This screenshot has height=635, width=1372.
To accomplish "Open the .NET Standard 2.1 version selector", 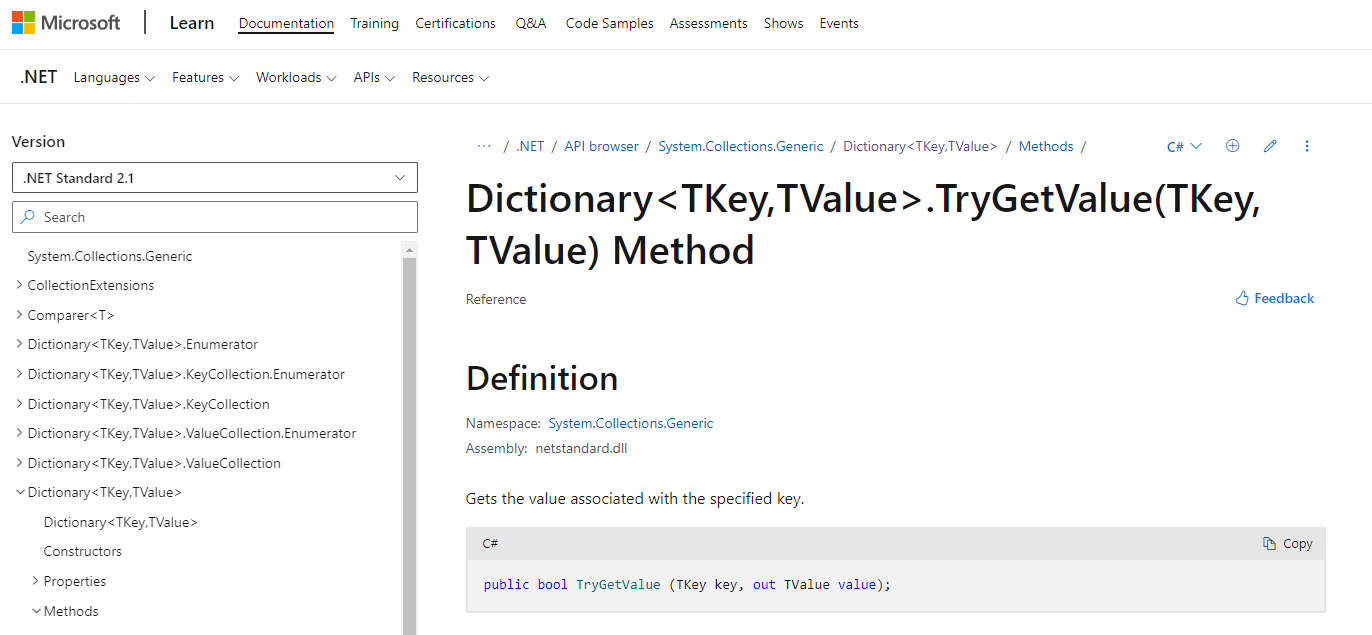I will [215, 178].
